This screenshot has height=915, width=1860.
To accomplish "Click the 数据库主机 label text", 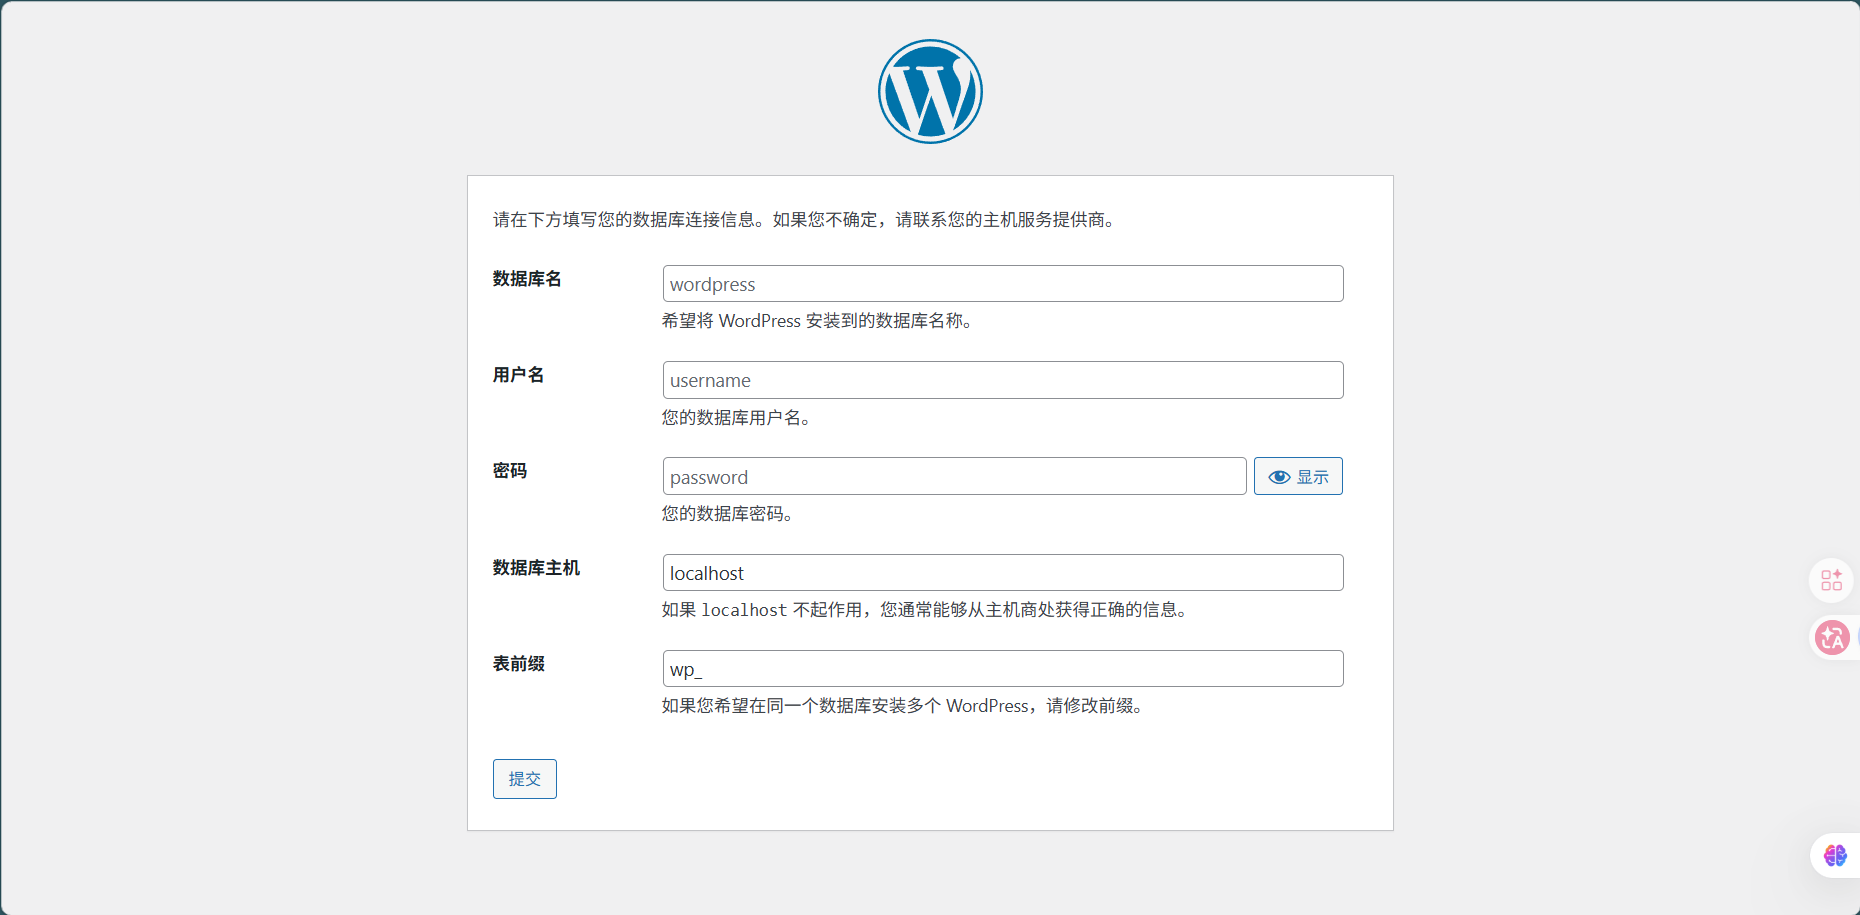I will pos(536,568).
